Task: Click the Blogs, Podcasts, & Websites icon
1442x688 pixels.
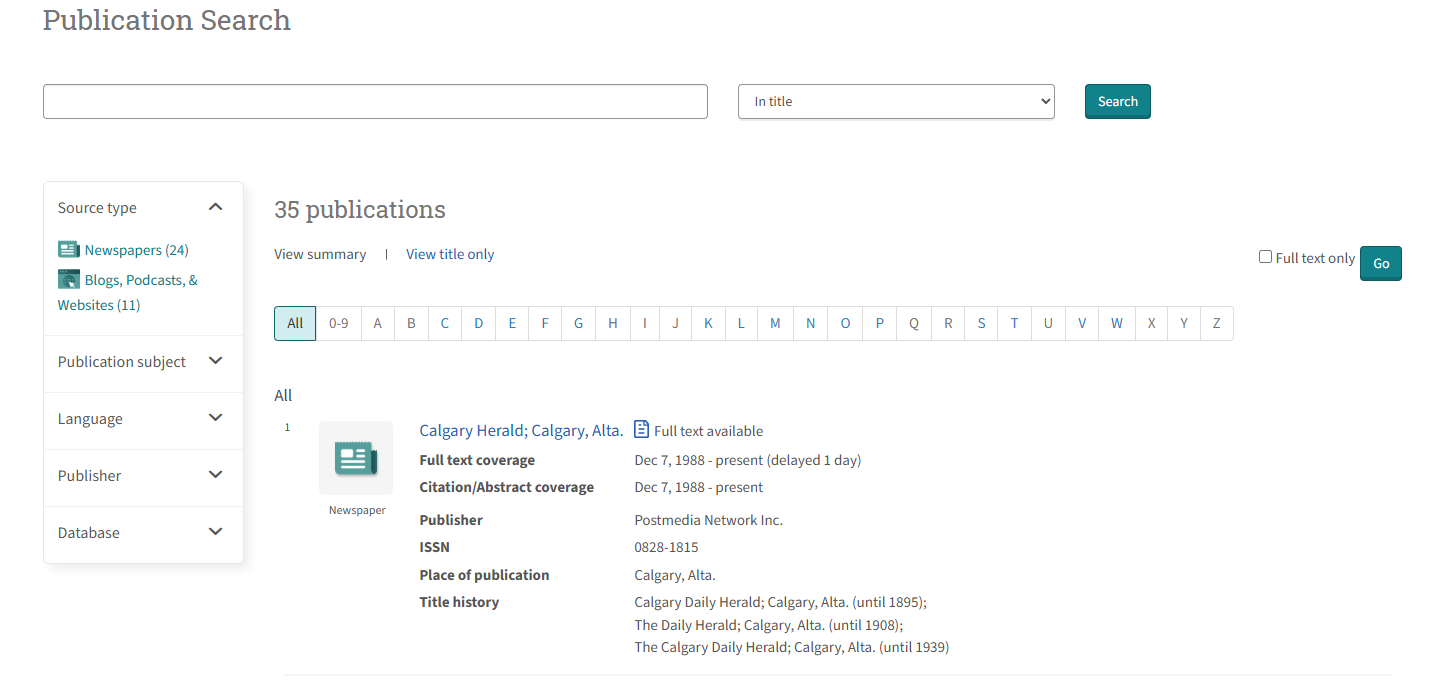Action: [x=68, y=279]
